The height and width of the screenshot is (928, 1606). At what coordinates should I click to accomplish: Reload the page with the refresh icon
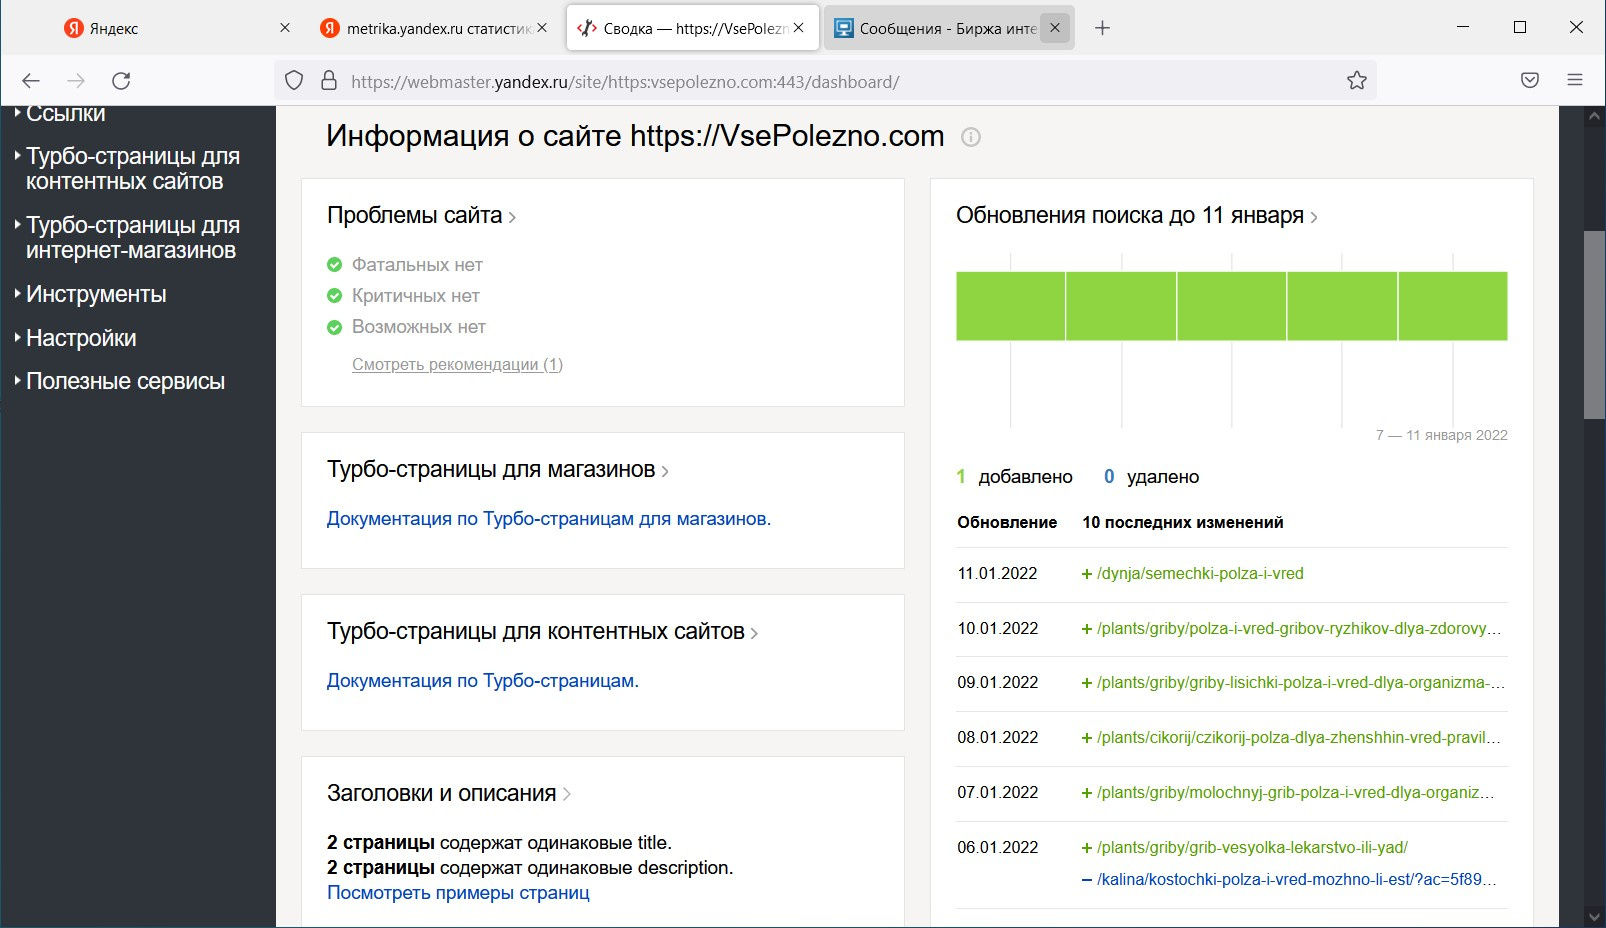[x=121, y=81]
